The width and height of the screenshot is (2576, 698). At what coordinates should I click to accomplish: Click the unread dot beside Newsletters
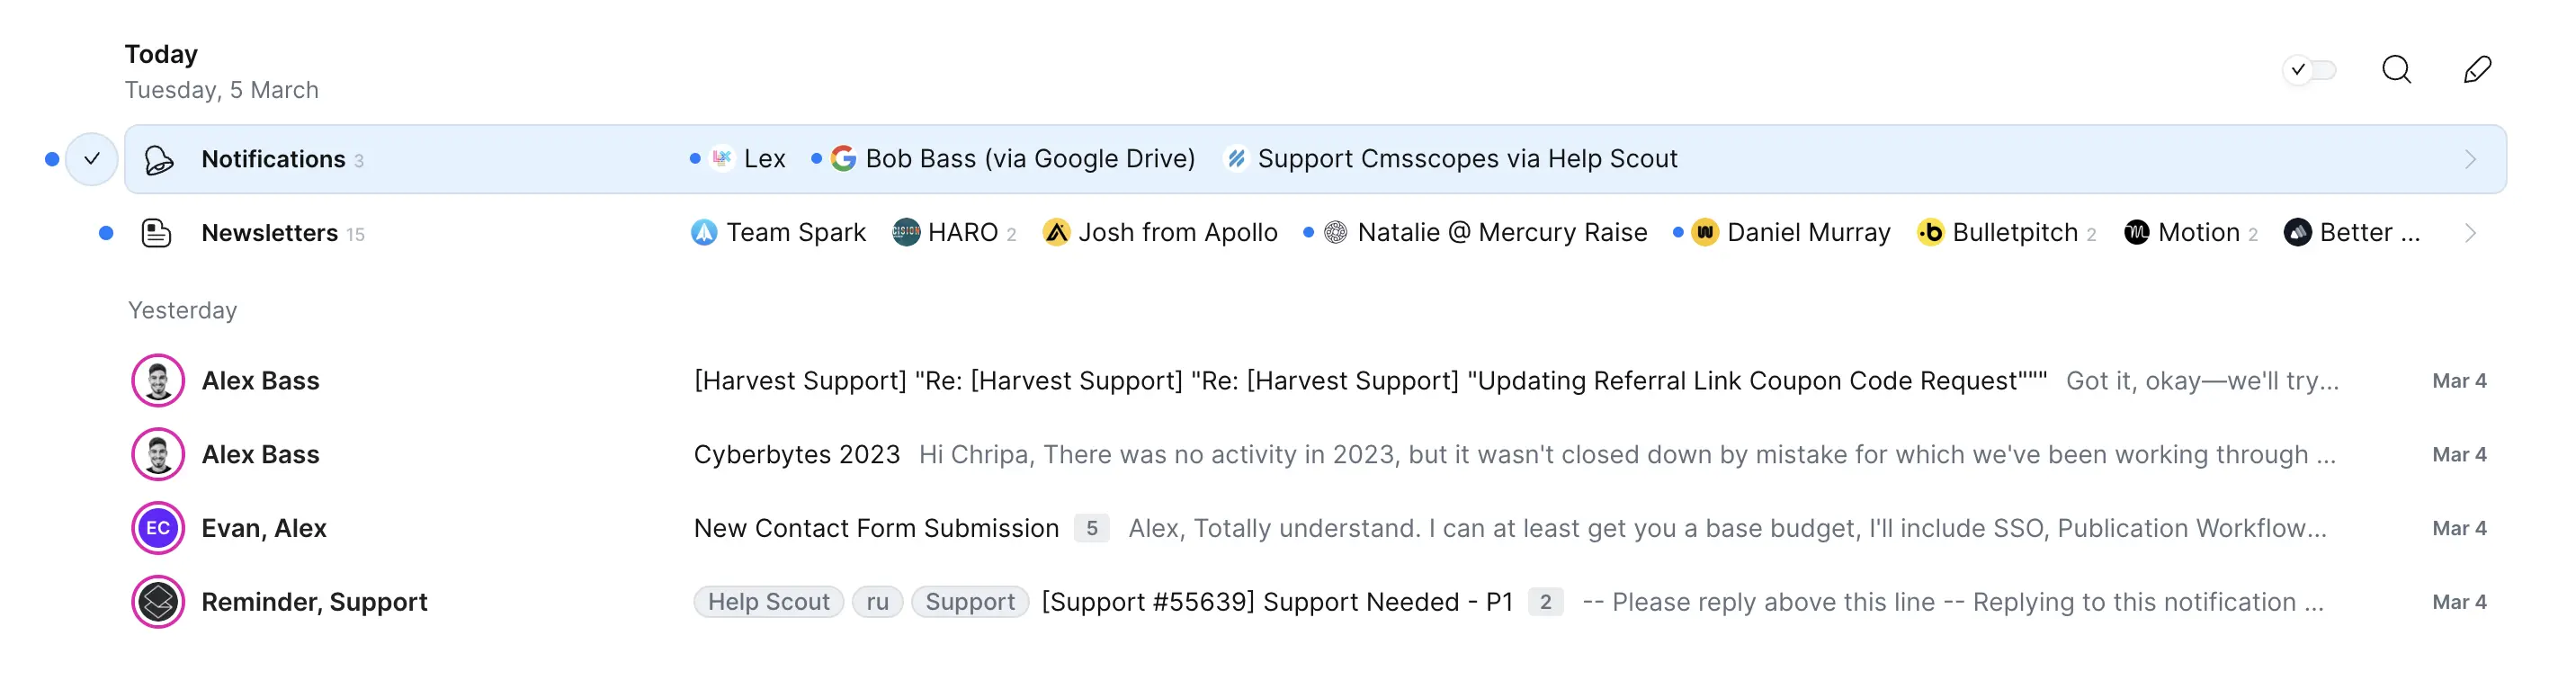tap(106, 234)
